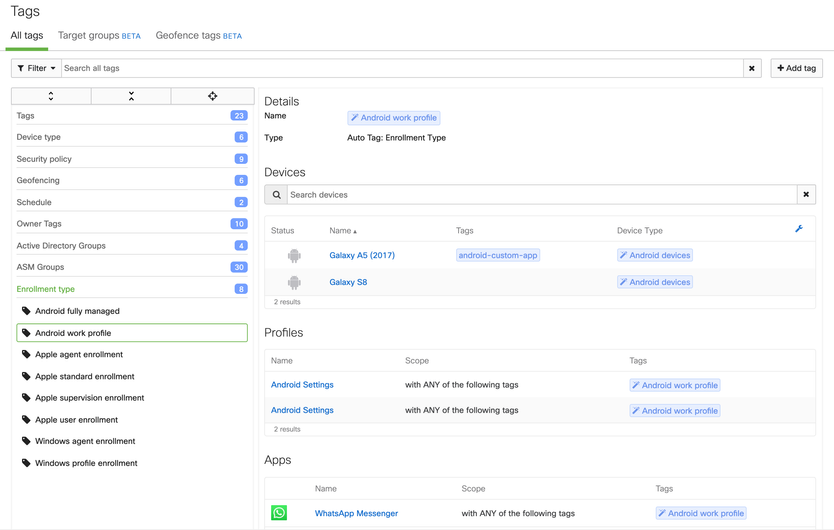
Task: Sort devices by the Name column header
Action: click(342, 231)
